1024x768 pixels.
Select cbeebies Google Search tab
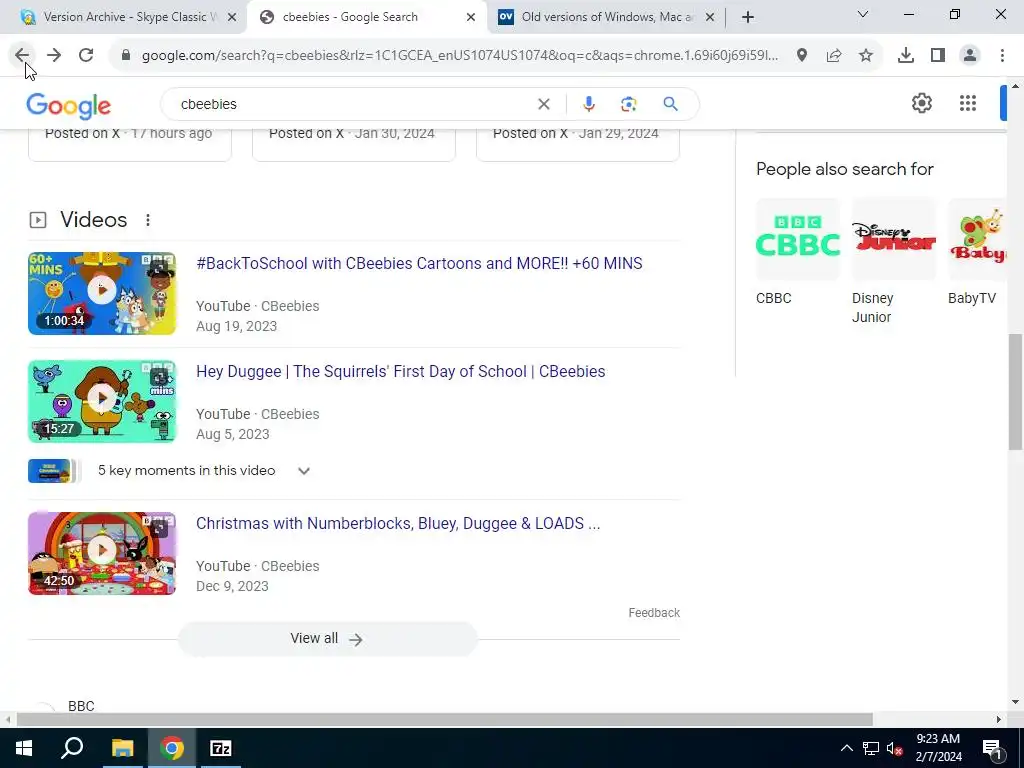[x=367, y=17]
